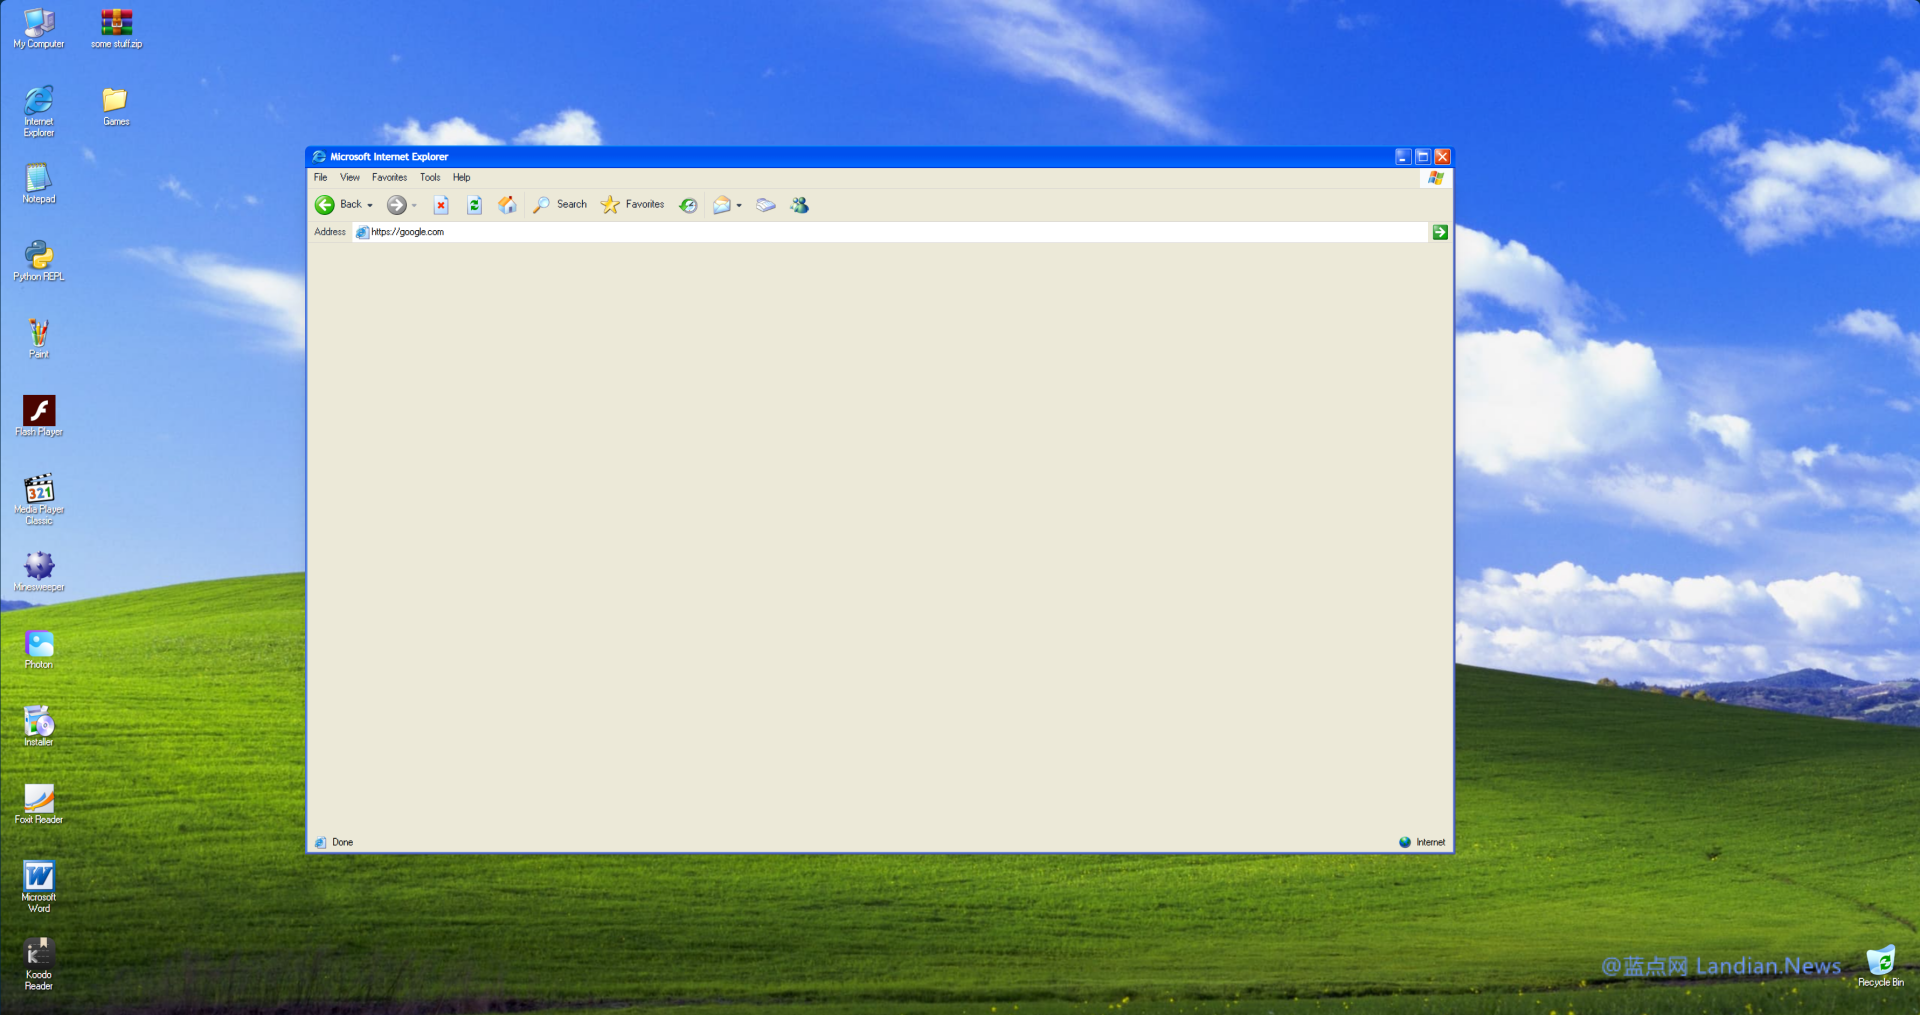Refresh the page in Internet Explorer
Screen dimensions: 1920x1015
click(475, 205)
